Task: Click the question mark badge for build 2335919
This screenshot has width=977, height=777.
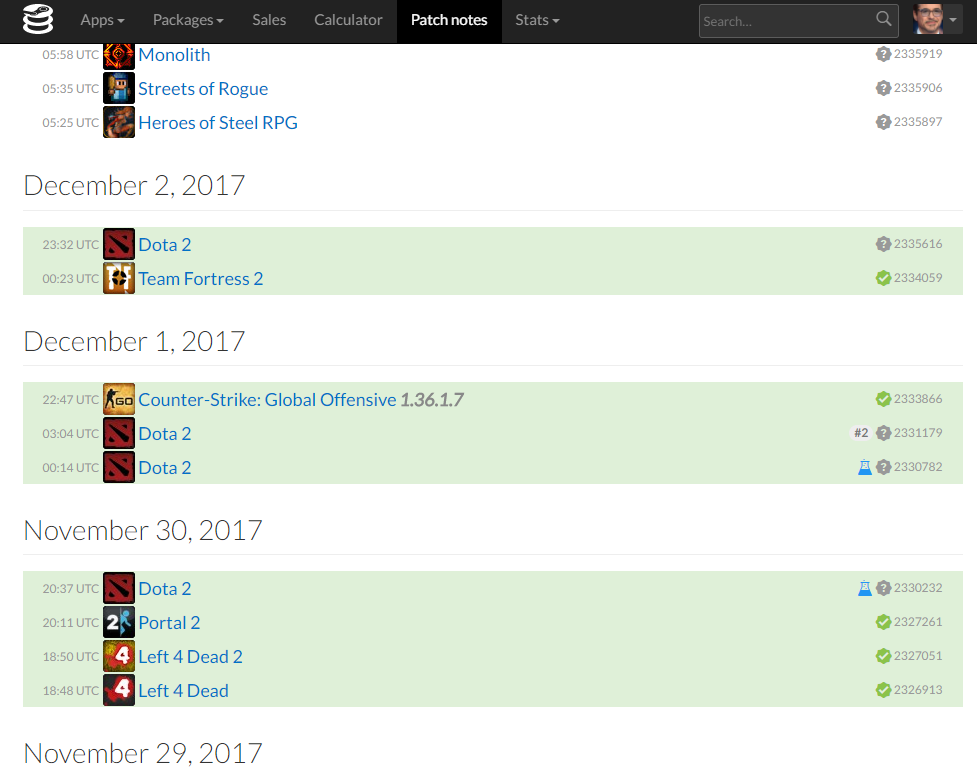Action: coord(883,54)
